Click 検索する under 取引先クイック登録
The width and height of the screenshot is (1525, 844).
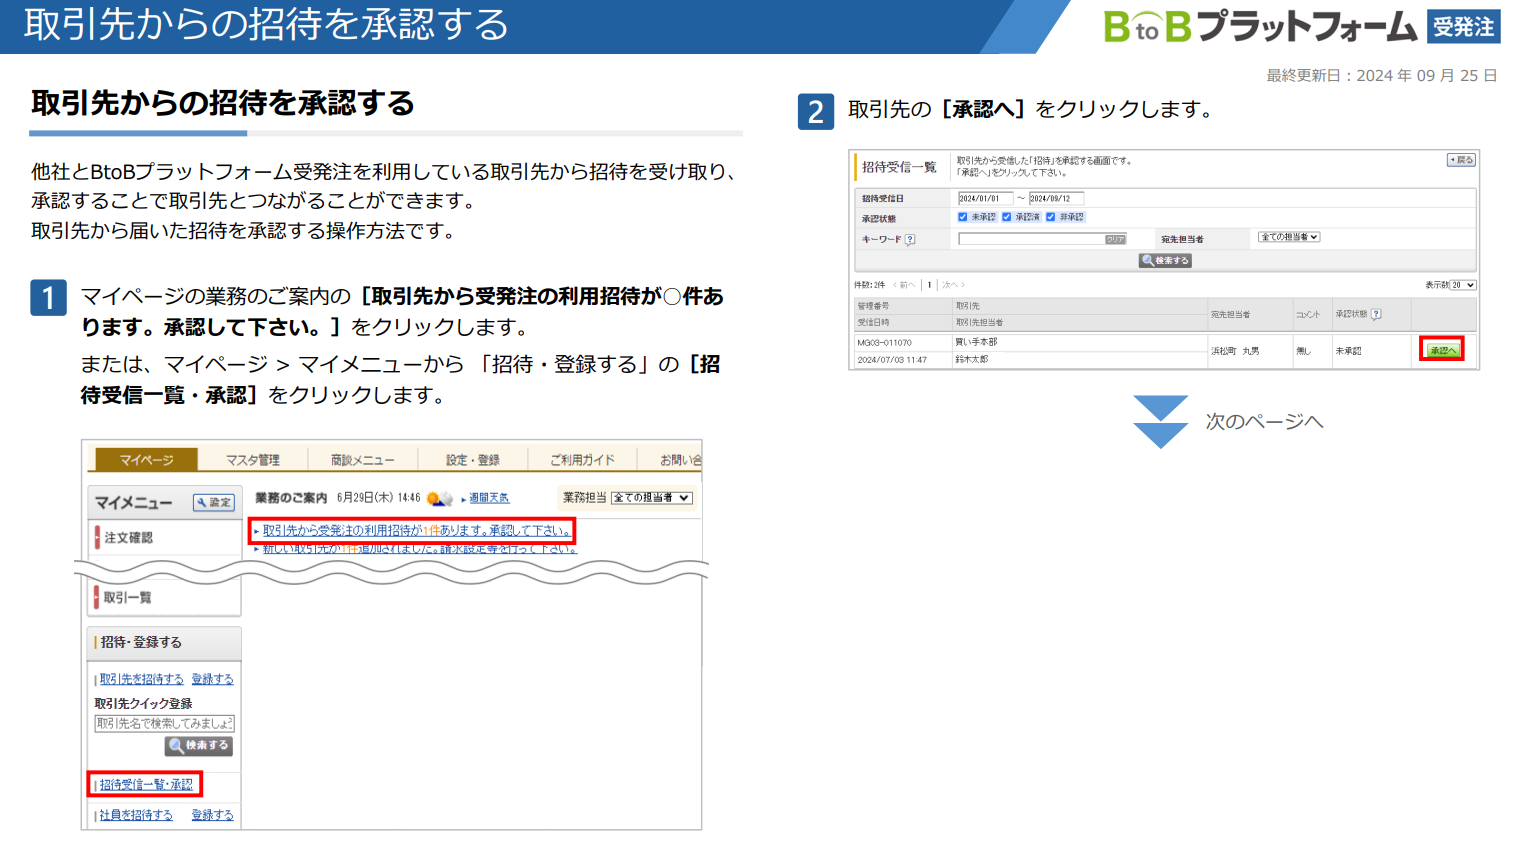tap(199, 746)
